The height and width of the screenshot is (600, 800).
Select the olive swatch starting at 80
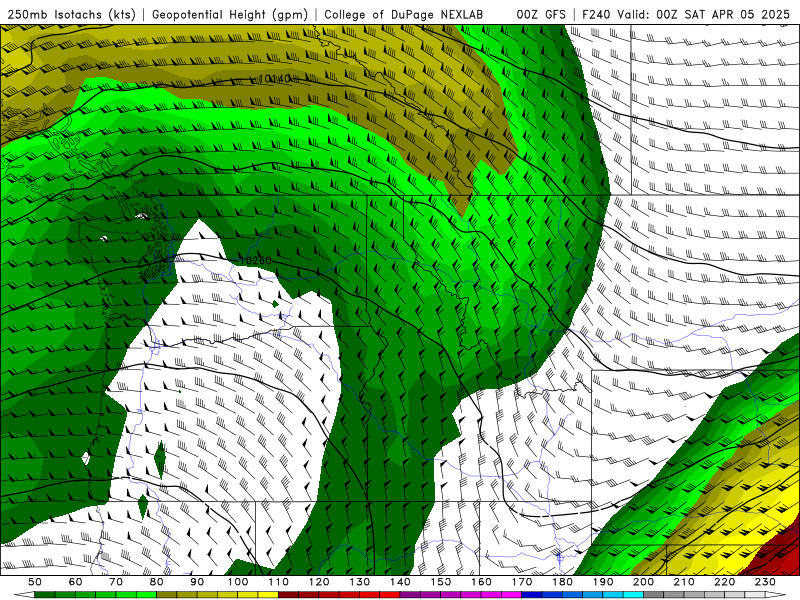click(x=166, y=595)
